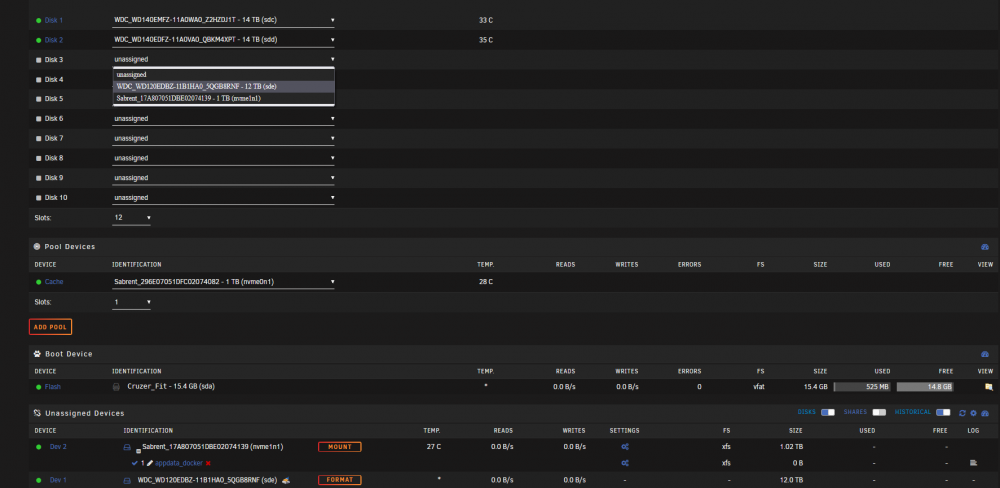Browse the Flash device folder view icon
1000x488 pixels.
(x=989, y=387)
